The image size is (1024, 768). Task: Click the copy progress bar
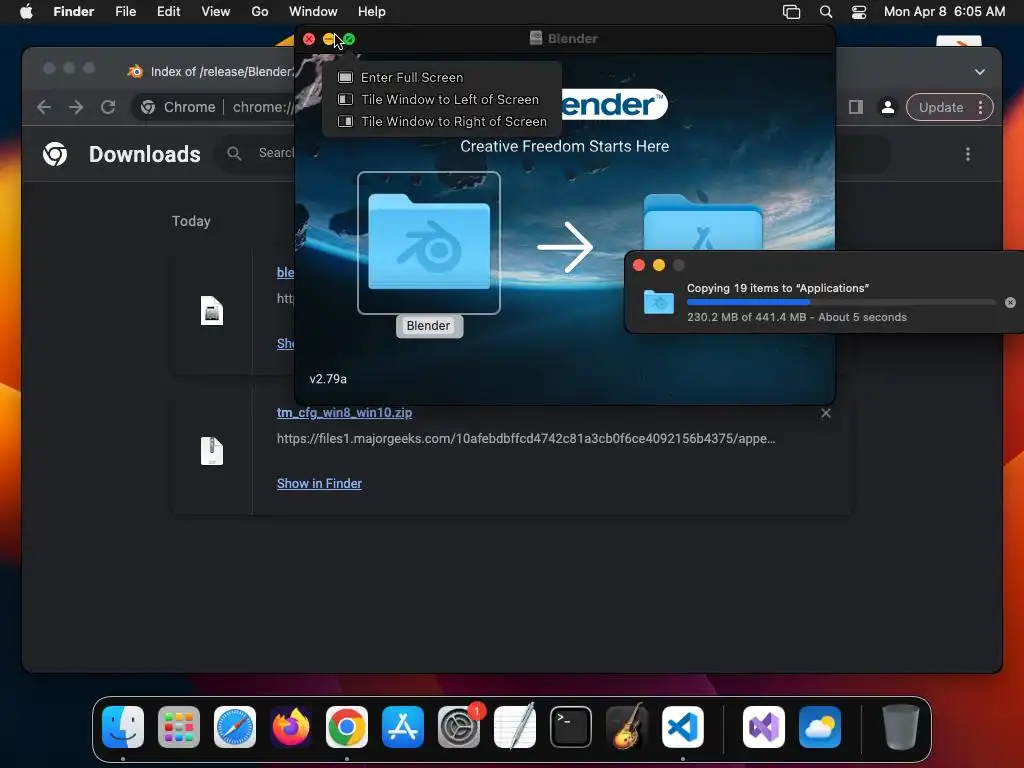[841, 302]
